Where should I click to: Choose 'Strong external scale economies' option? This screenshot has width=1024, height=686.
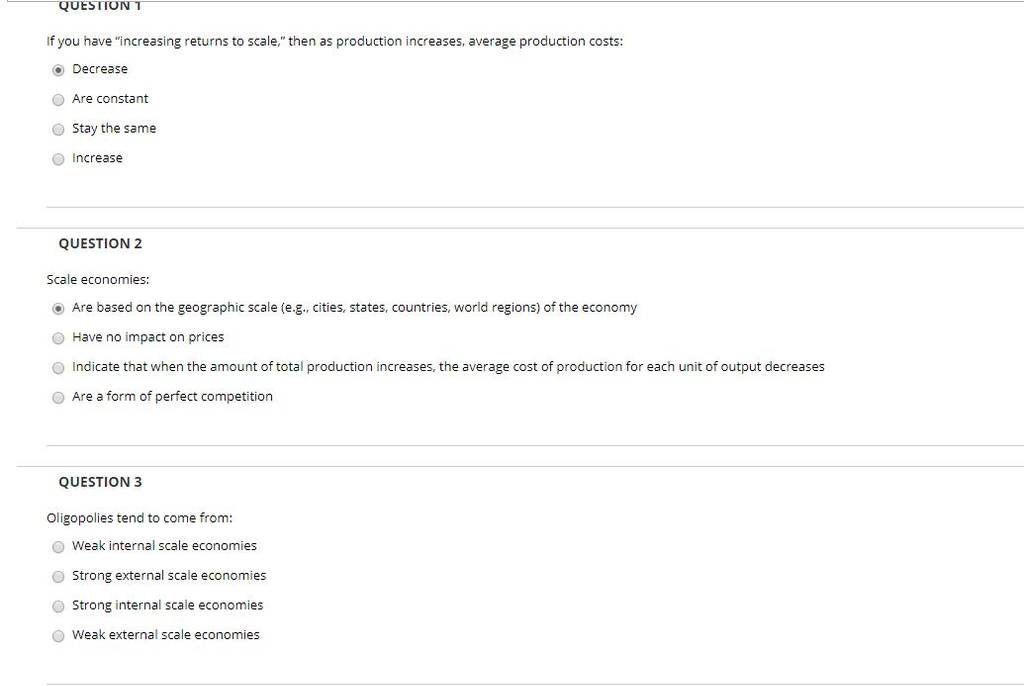click(x=58, y=576)
